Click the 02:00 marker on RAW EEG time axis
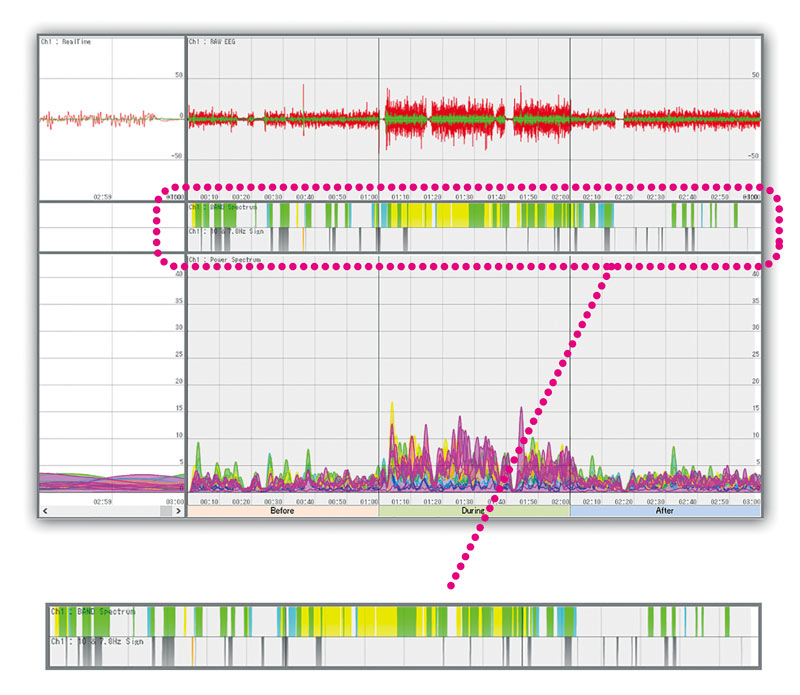Viewport: 800px width, 695px height. [559, 197]
